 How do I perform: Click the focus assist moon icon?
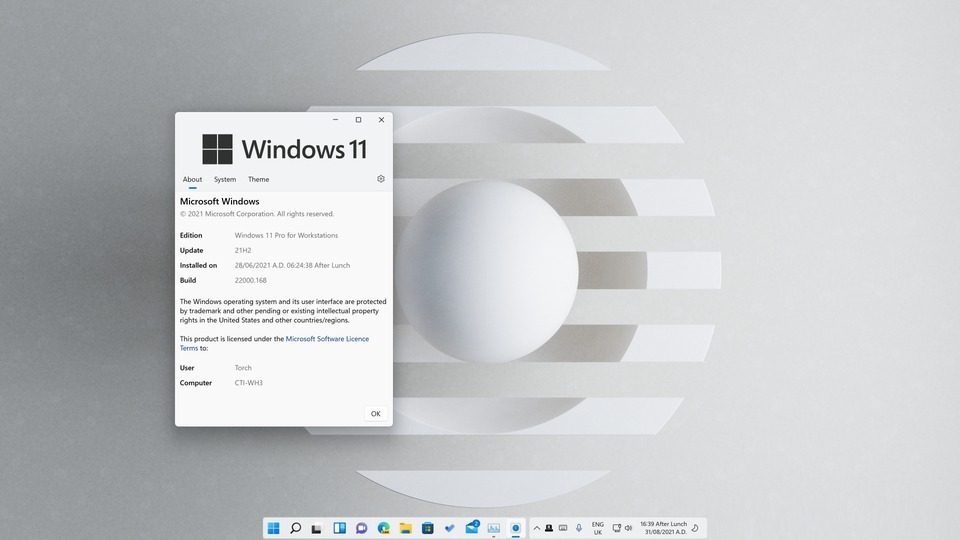pos(696,528)
